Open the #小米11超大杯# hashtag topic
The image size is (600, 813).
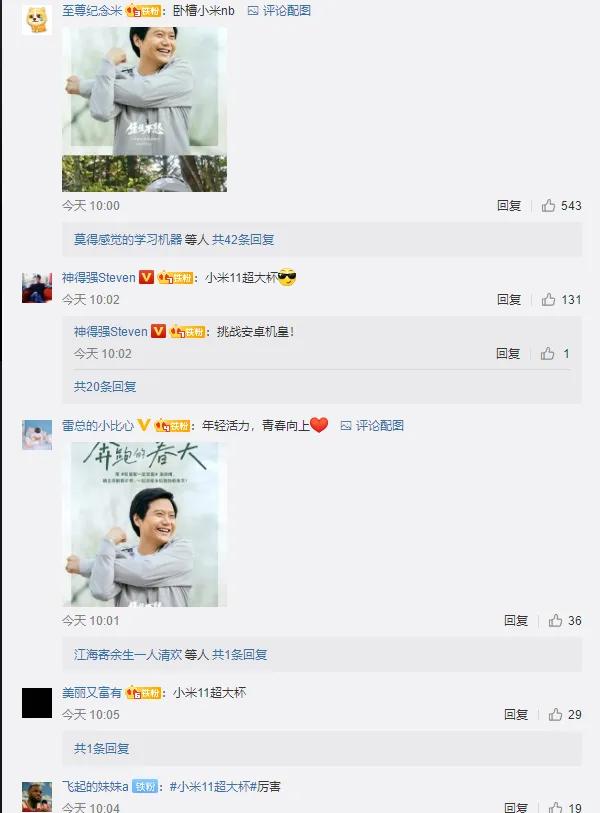pyautogui.click(x=213, y=787)
